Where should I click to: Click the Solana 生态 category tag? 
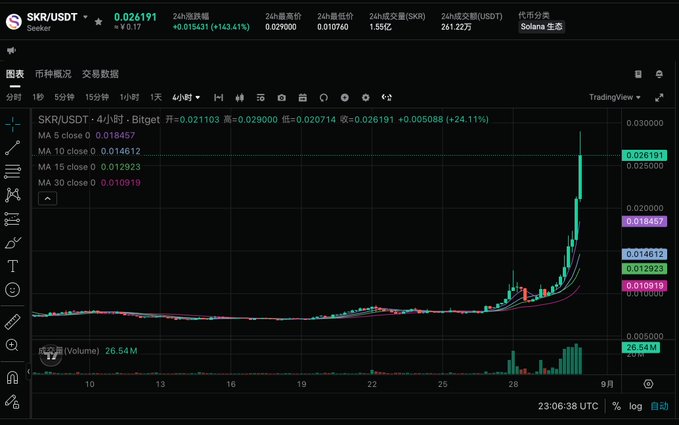(x=541, y=26)
